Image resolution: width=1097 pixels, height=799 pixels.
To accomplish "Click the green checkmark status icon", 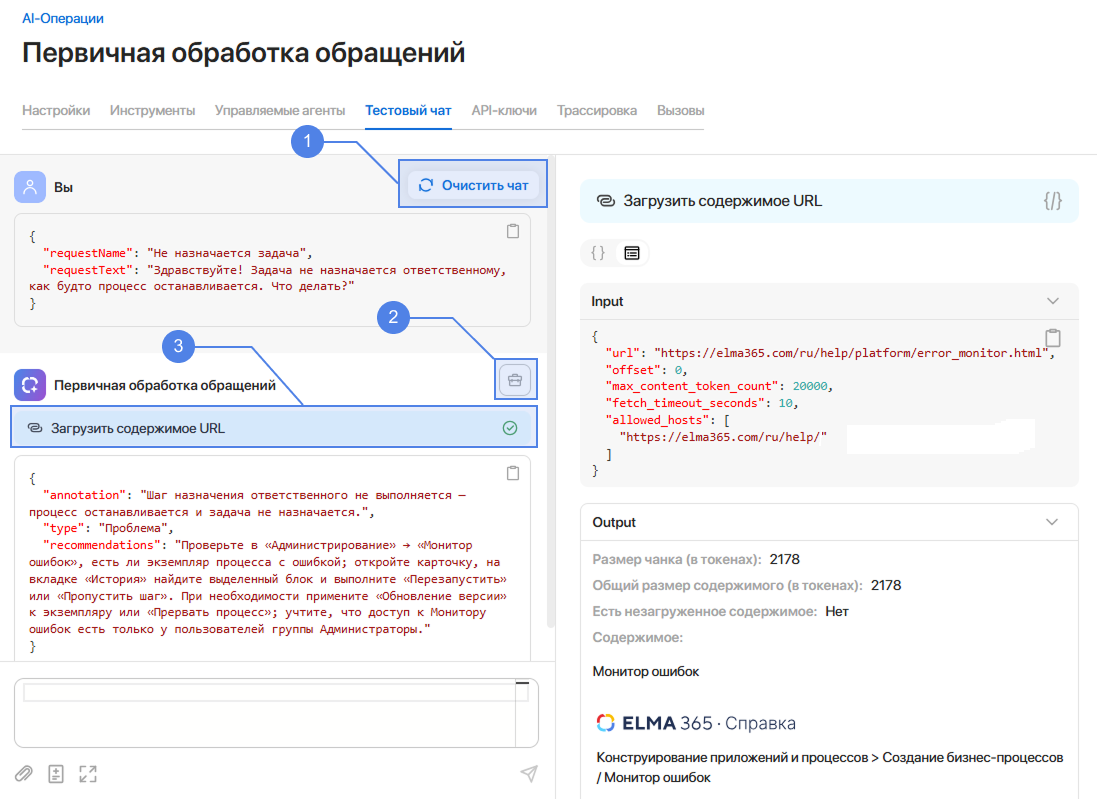I will [510, 426].
